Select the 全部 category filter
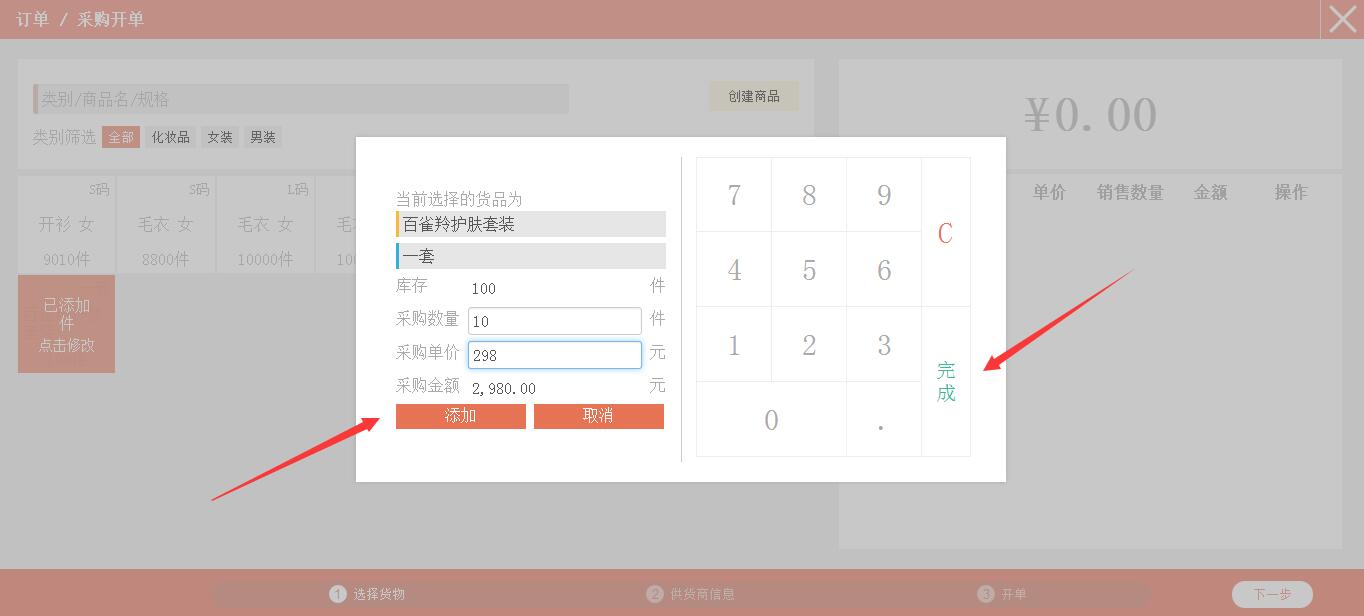 point(121,137)
